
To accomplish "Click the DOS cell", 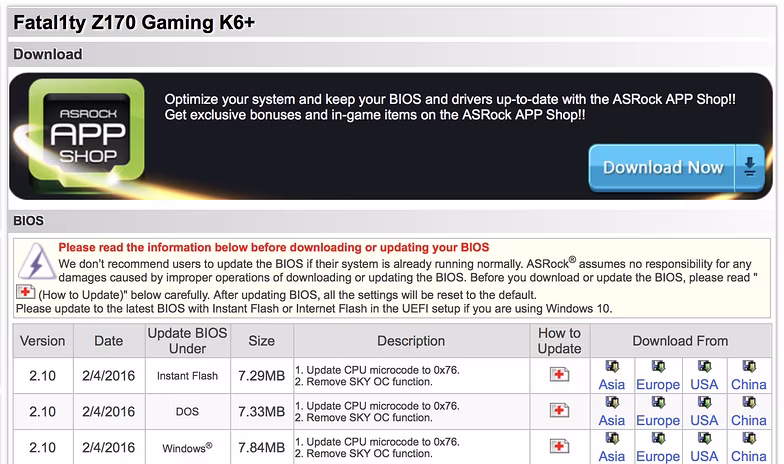I will point(188,412).
